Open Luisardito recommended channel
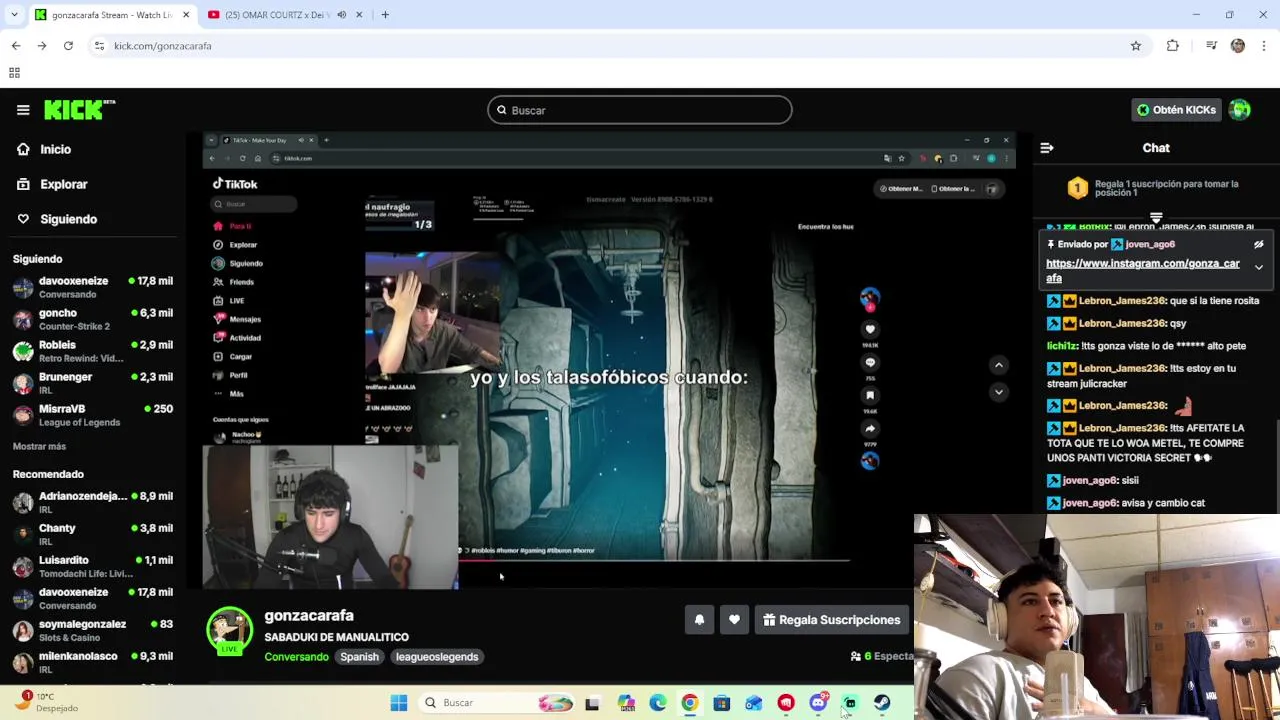Screen dimensions: 1280x720 point(92,566)
